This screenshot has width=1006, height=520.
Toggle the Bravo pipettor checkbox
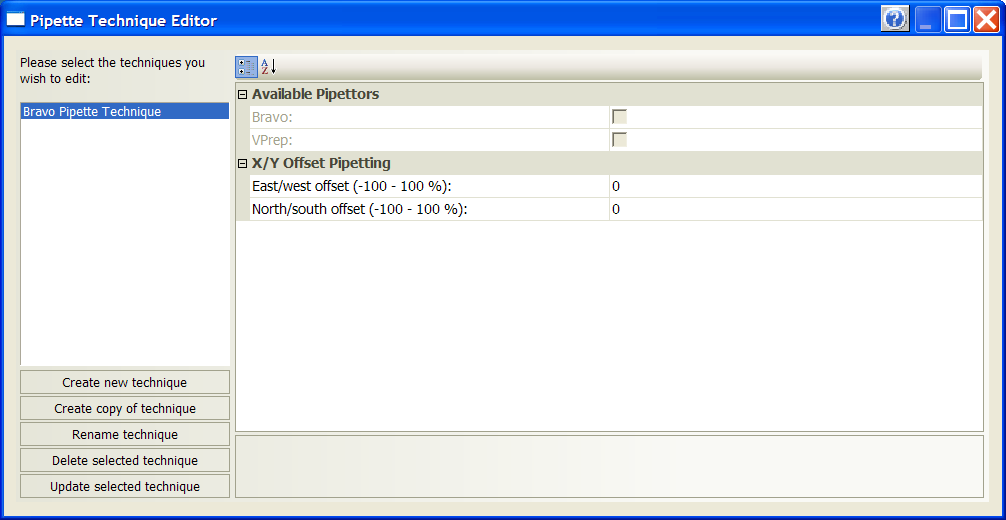point(619,117)
